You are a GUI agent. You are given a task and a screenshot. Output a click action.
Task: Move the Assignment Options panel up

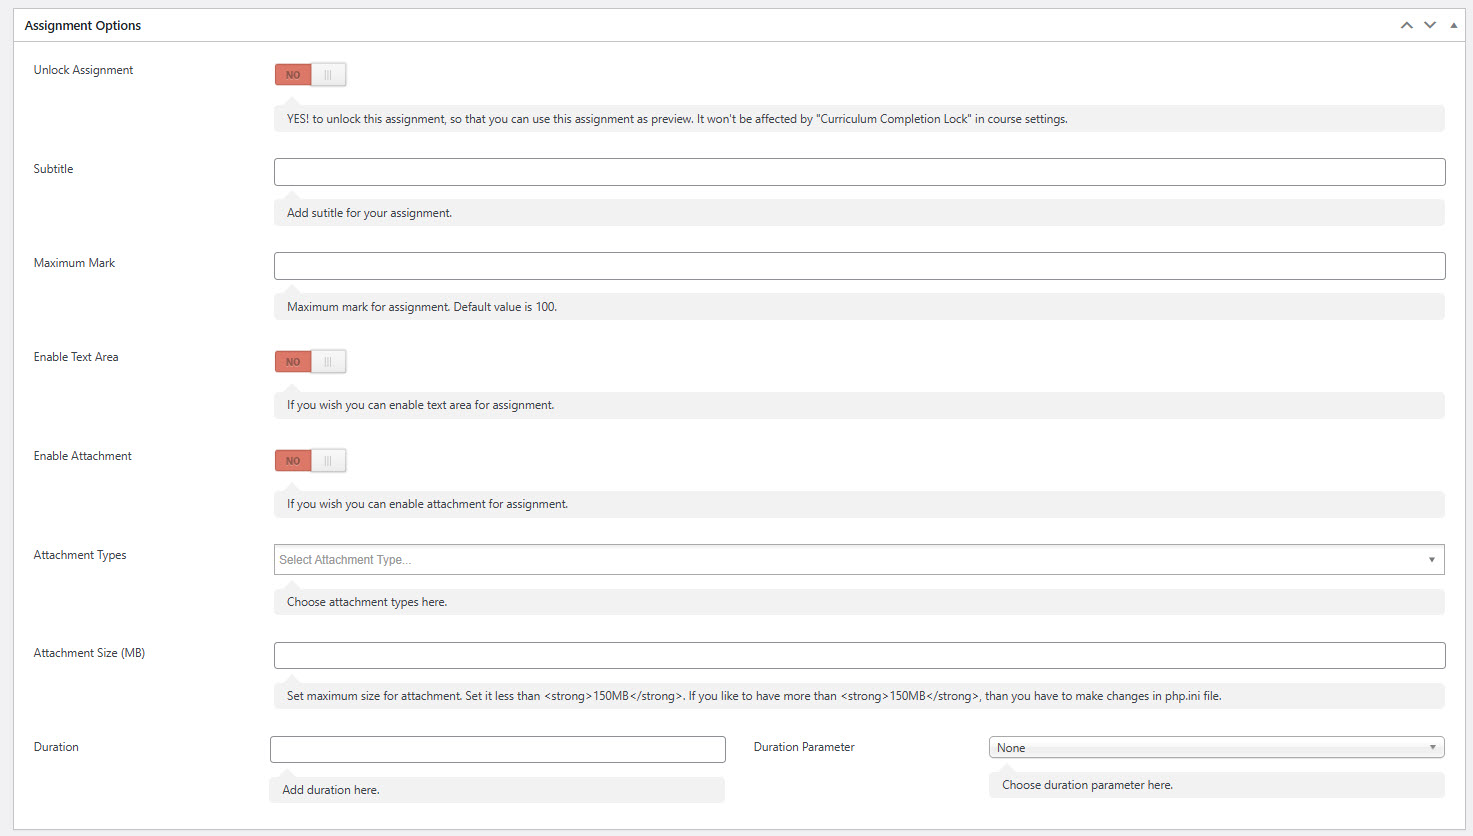(x=1406, y=25)
